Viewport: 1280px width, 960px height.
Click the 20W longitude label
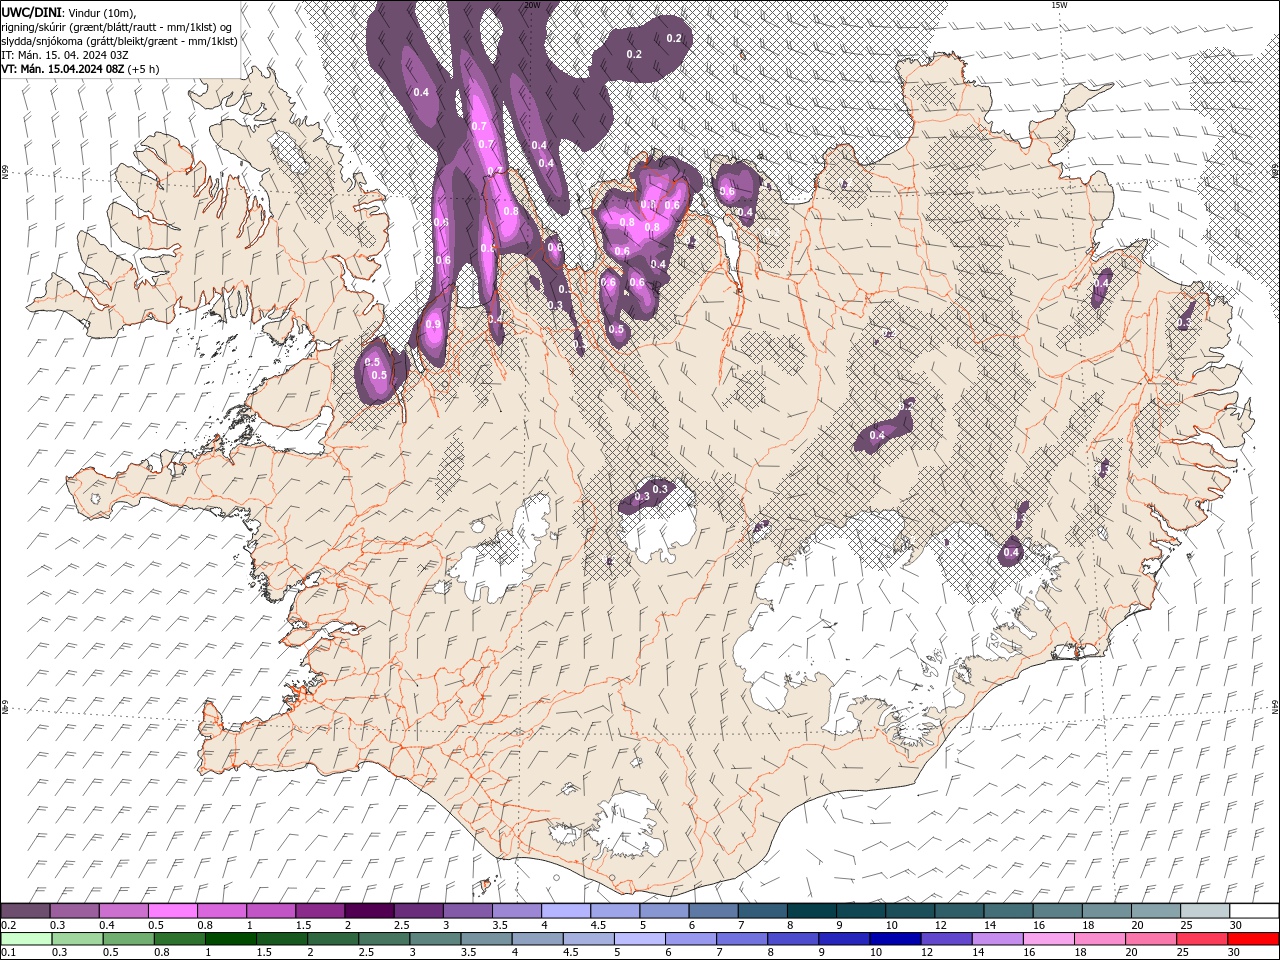(532, 5)
